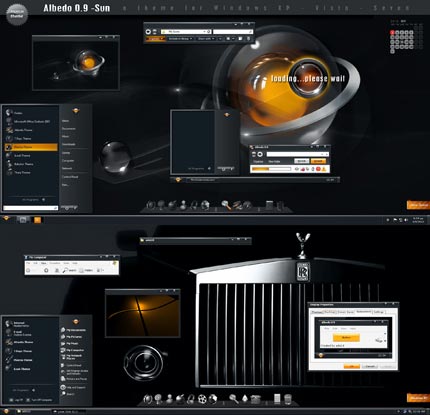The height and width of the screenshot is (415, 430).
Task: Expand the orange Organize dropdown
Action: click(155, 39)
